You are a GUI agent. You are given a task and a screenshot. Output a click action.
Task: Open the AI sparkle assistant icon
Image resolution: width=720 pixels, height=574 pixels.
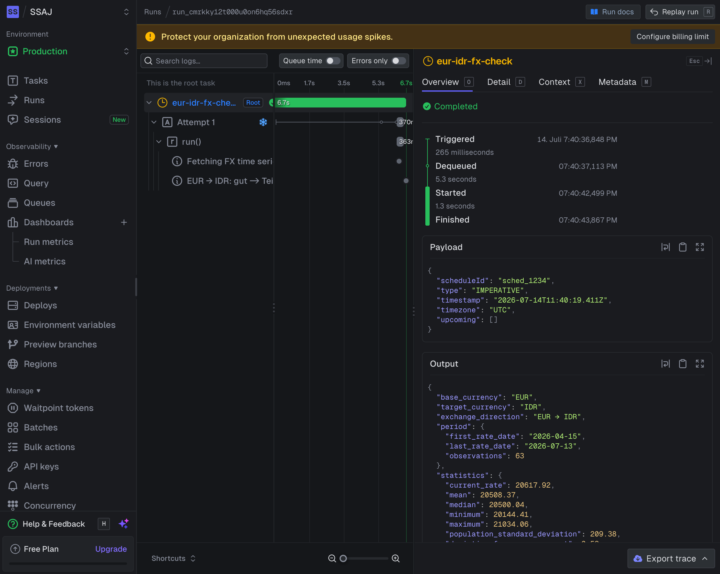tap(124, 523)
